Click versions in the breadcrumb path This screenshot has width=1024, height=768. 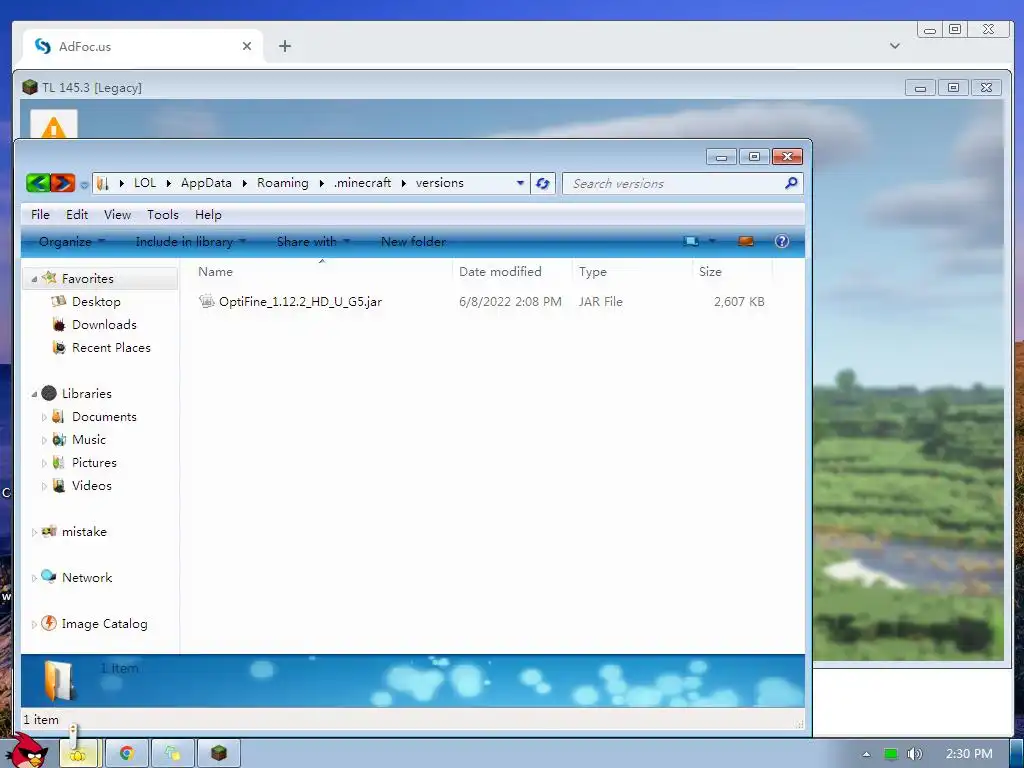(x=440, y=183)
